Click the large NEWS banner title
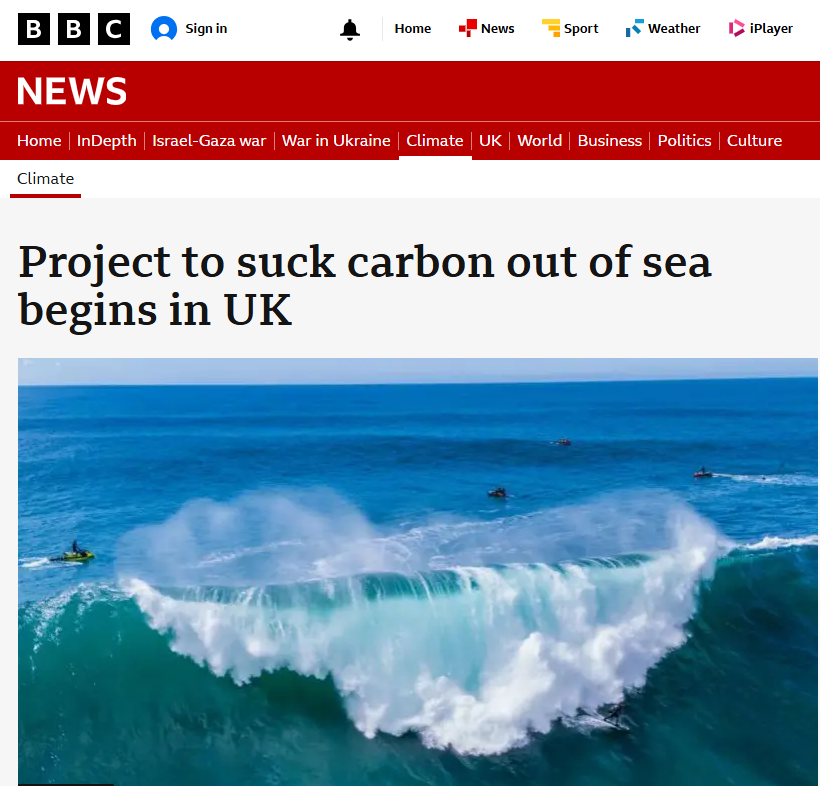This screenshot has height=786, width=820. [x=72, y=91]
